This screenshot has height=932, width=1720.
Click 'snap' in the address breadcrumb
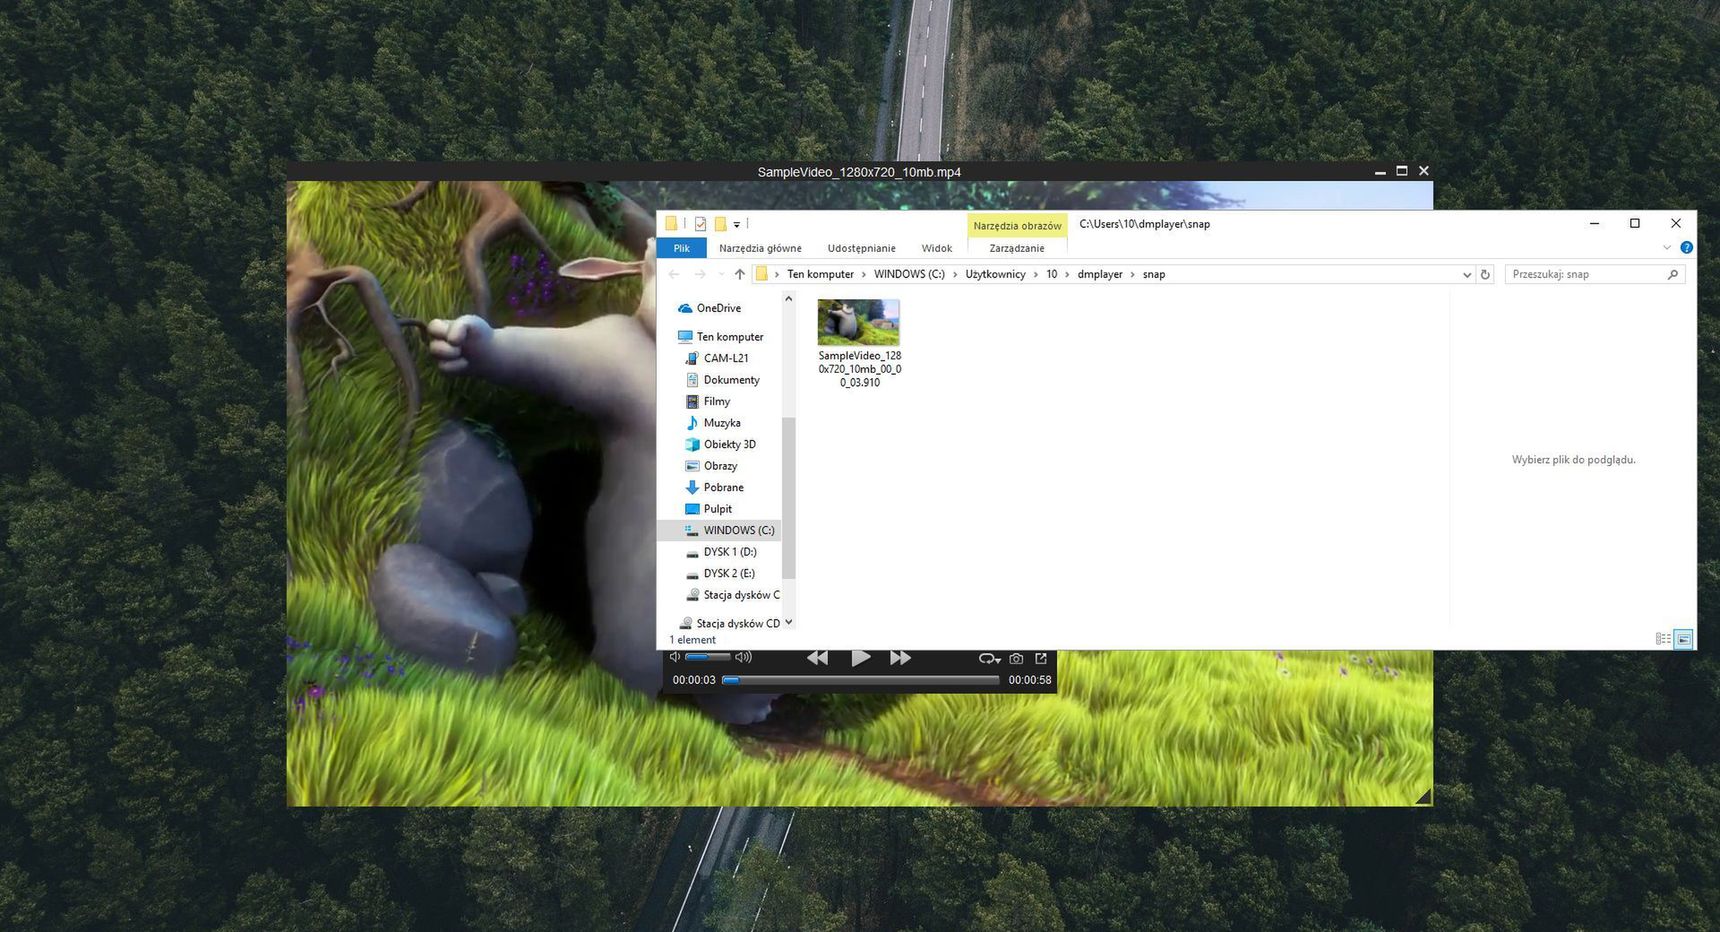tap(1154, 274)
